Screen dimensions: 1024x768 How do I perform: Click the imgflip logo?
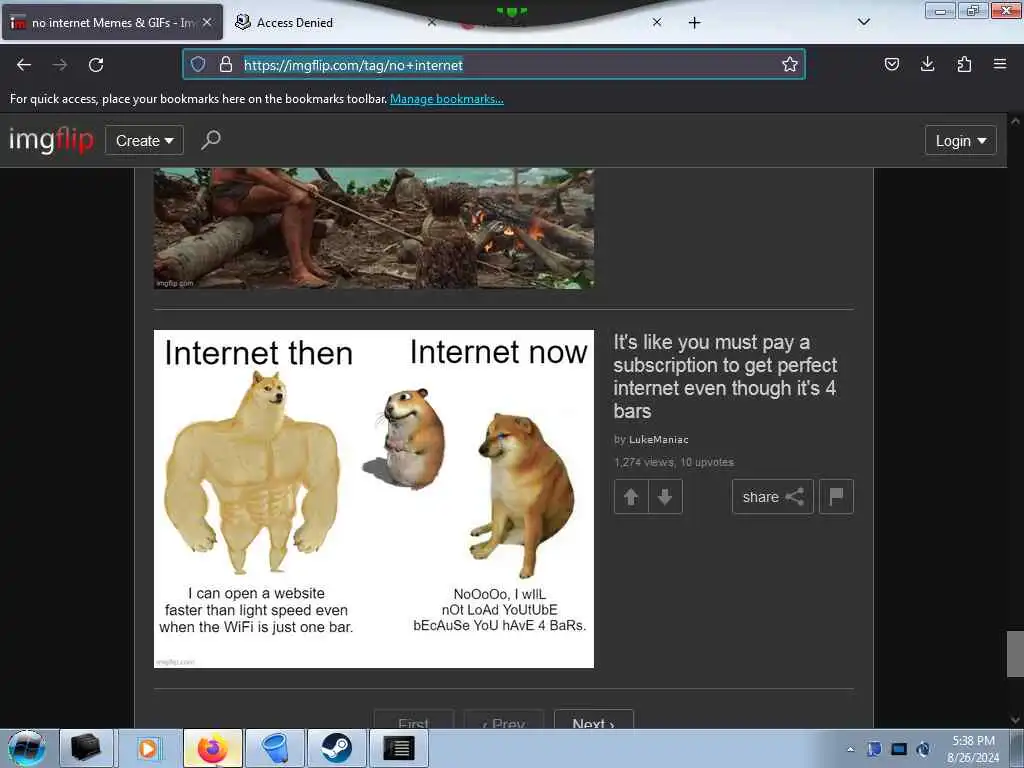pos(51,140)
